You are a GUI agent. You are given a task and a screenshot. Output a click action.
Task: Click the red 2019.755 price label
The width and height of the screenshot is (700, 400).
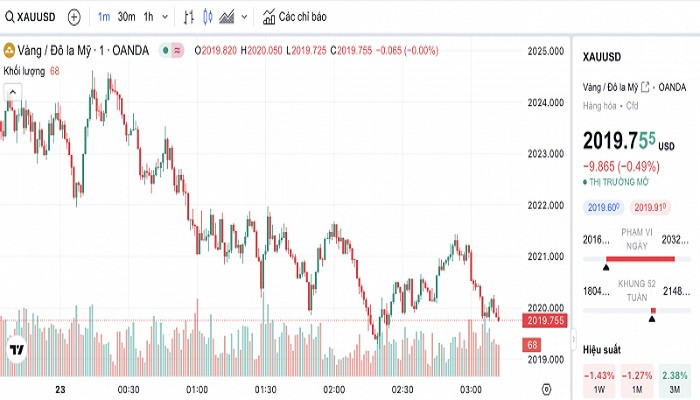point(546,320)
